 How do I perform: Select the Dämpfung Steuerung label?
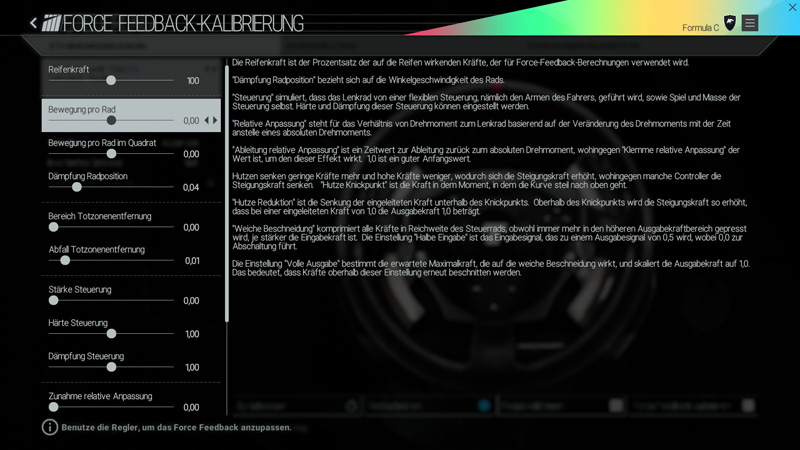coord(86,356)
